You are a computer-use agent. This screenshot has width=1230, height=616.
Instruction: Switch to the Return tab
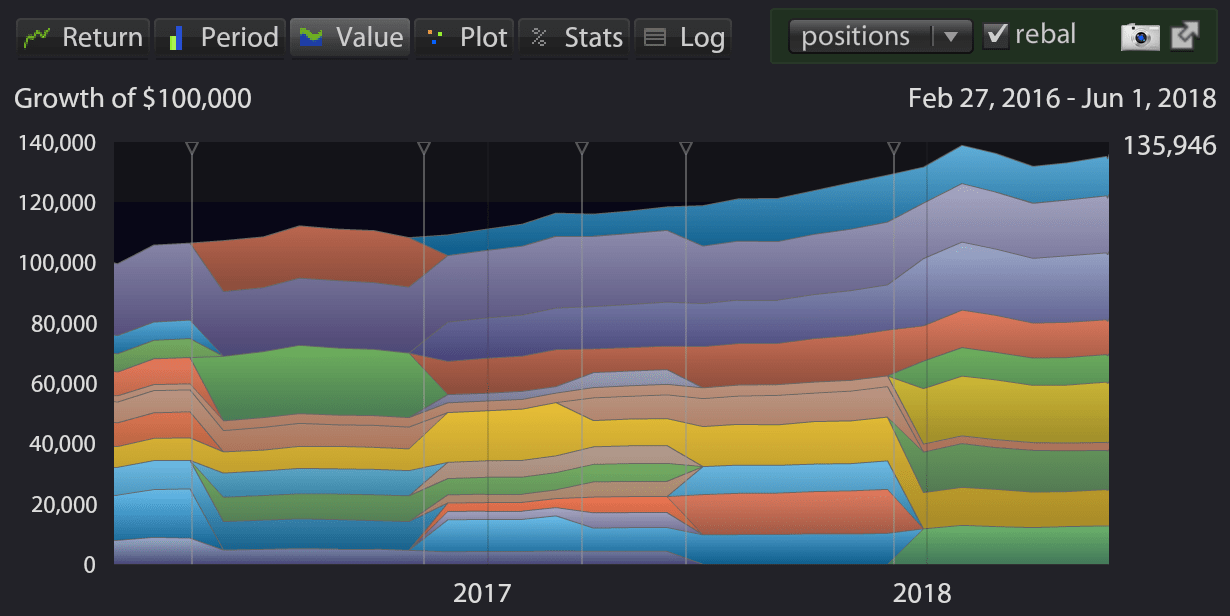coord(82,36)
